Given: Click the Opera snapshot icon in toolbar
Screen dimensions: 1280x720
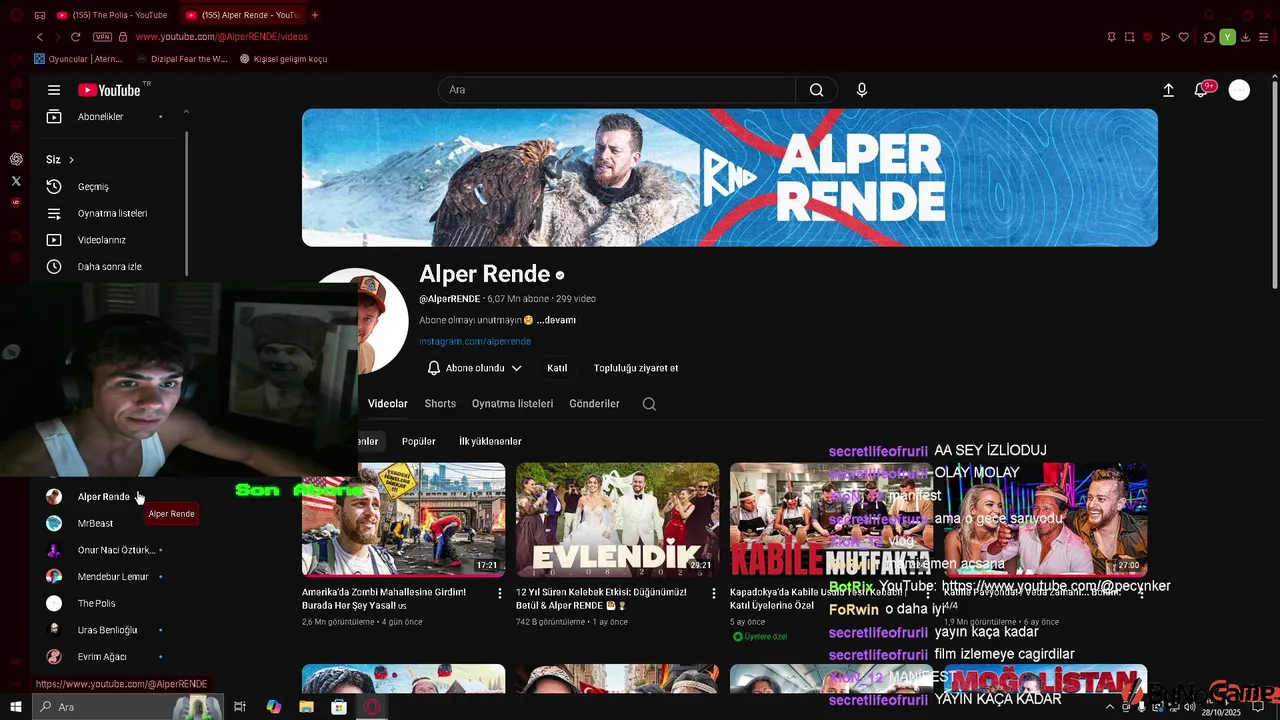Looking at the screenshot, I should click(x=1130, y=37).
